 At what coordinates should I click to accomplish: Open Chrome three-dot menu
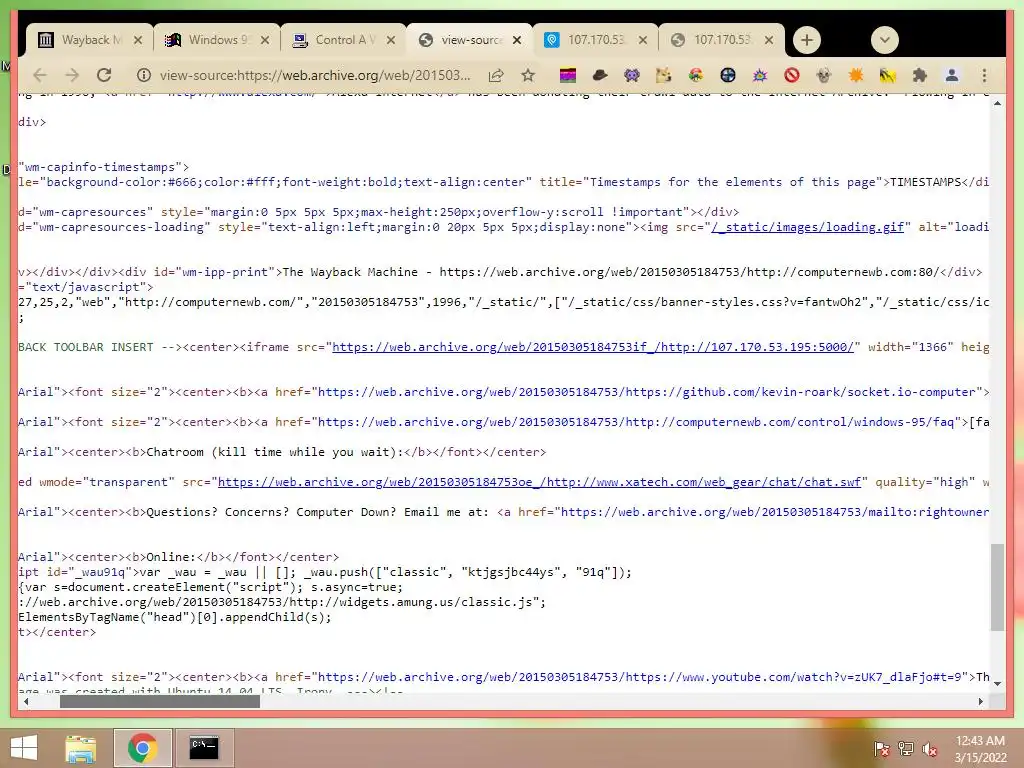point(984,75)
